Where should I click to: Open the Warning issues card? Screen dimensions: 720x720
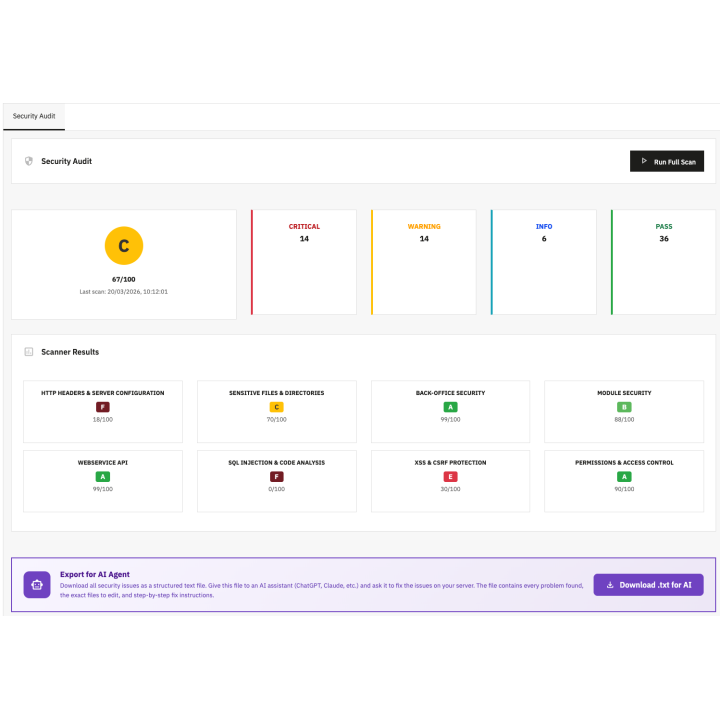tap(424, 262)
